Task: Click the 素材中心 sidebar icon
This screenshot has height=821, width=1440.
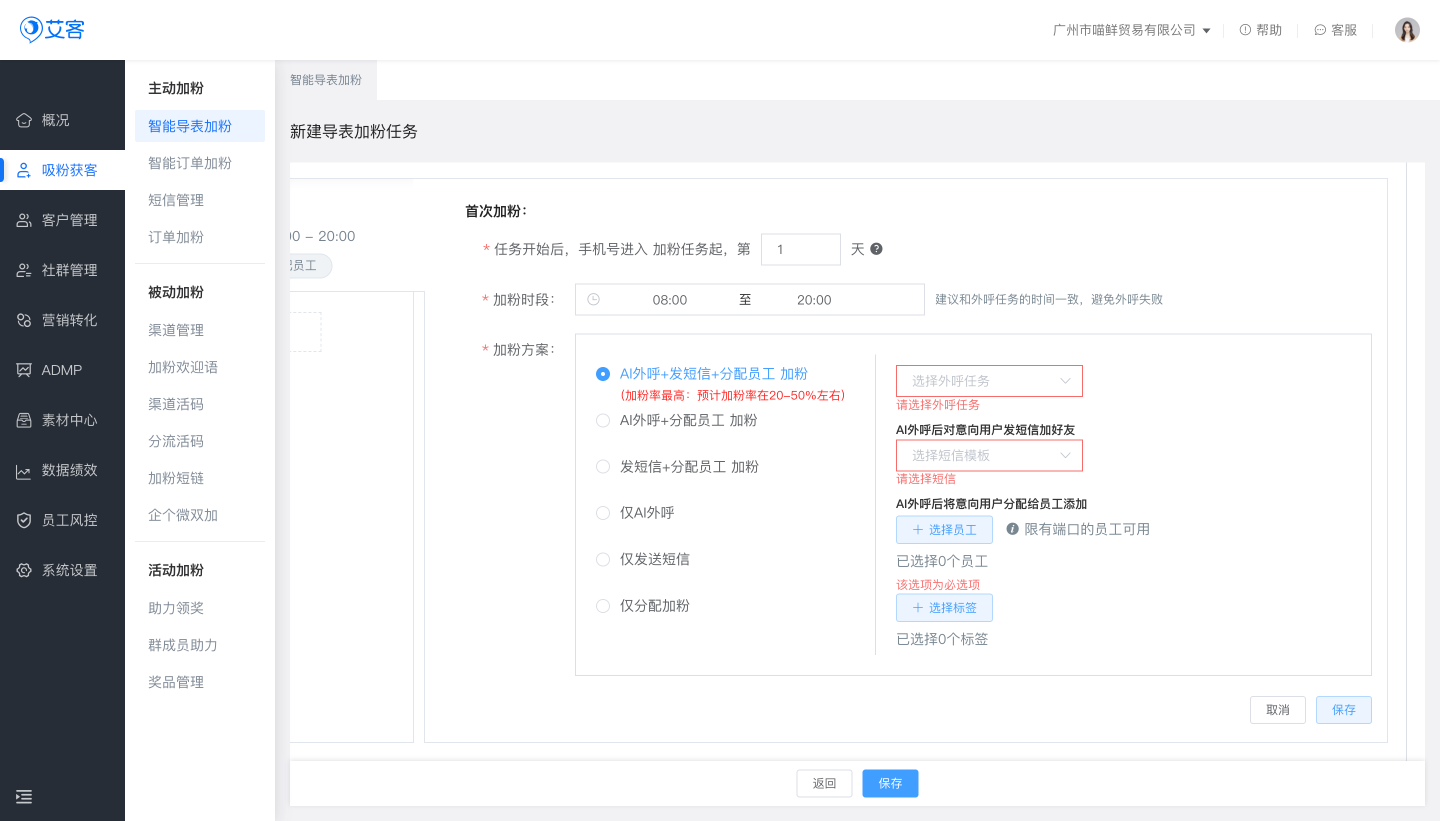Action: coord(24,420)
